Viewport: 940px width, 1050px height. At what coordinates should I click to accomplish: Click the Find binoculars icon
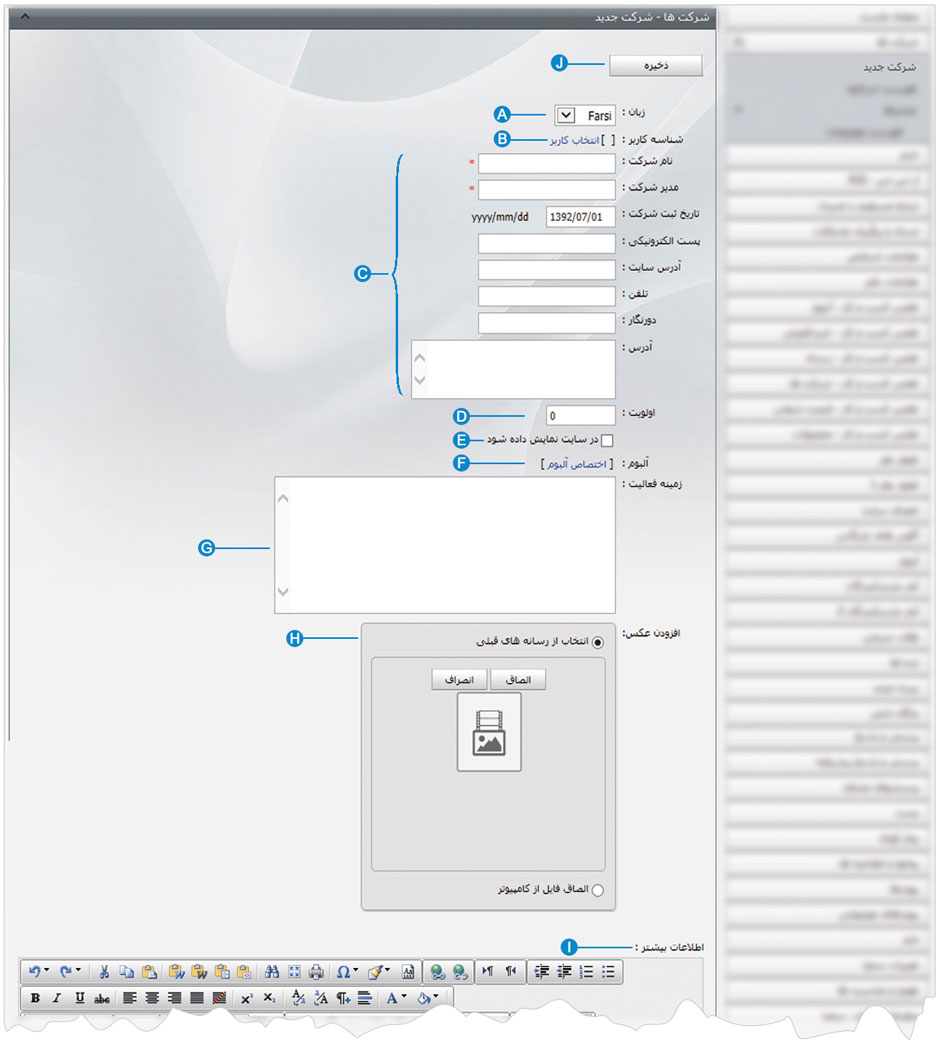coord(272,971)
